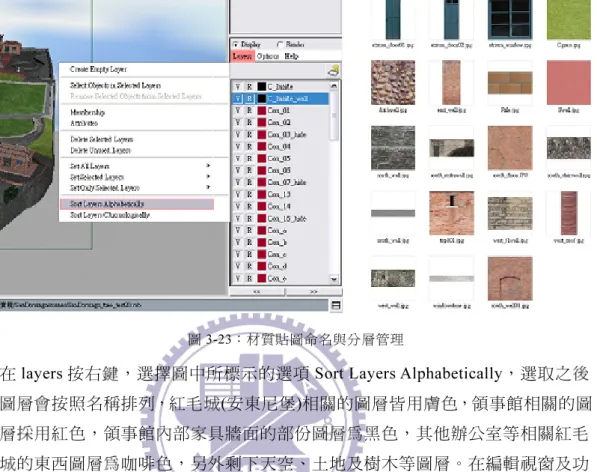This screenshot has width=597, height=472.
Task: Toggle V visibility for Con_01 layer
Action: click(x=238, y=111)
